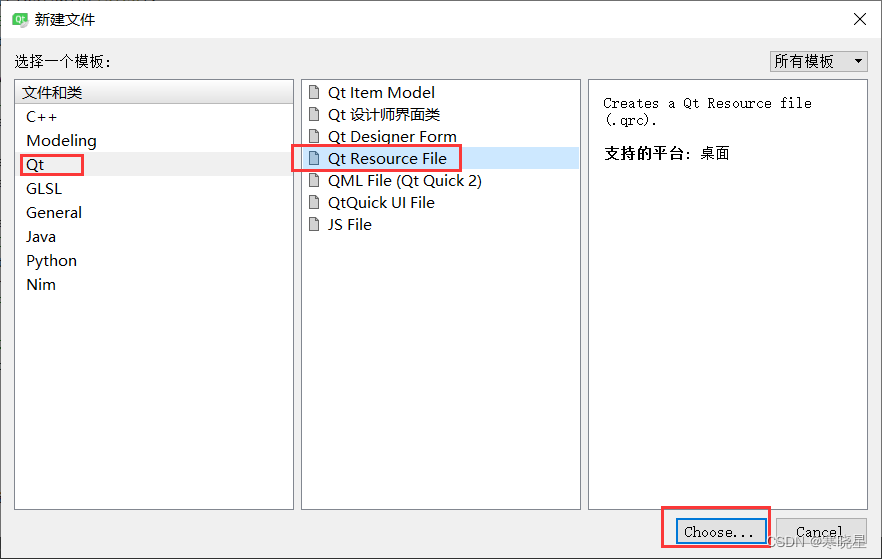Select the Java category
882x559 pixels.
(154, 237)
